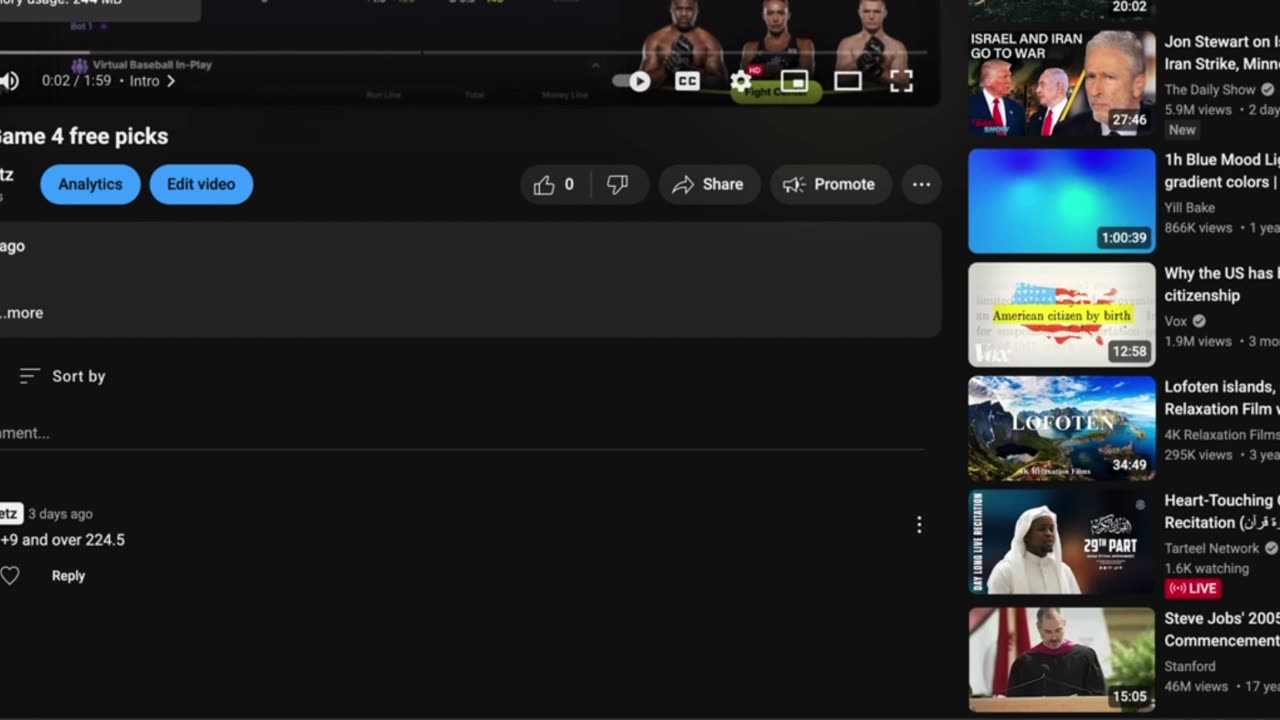Open the more actions ellipsis menu
The width and height of the screenshot is (1280, 720).
pos(921,184)
